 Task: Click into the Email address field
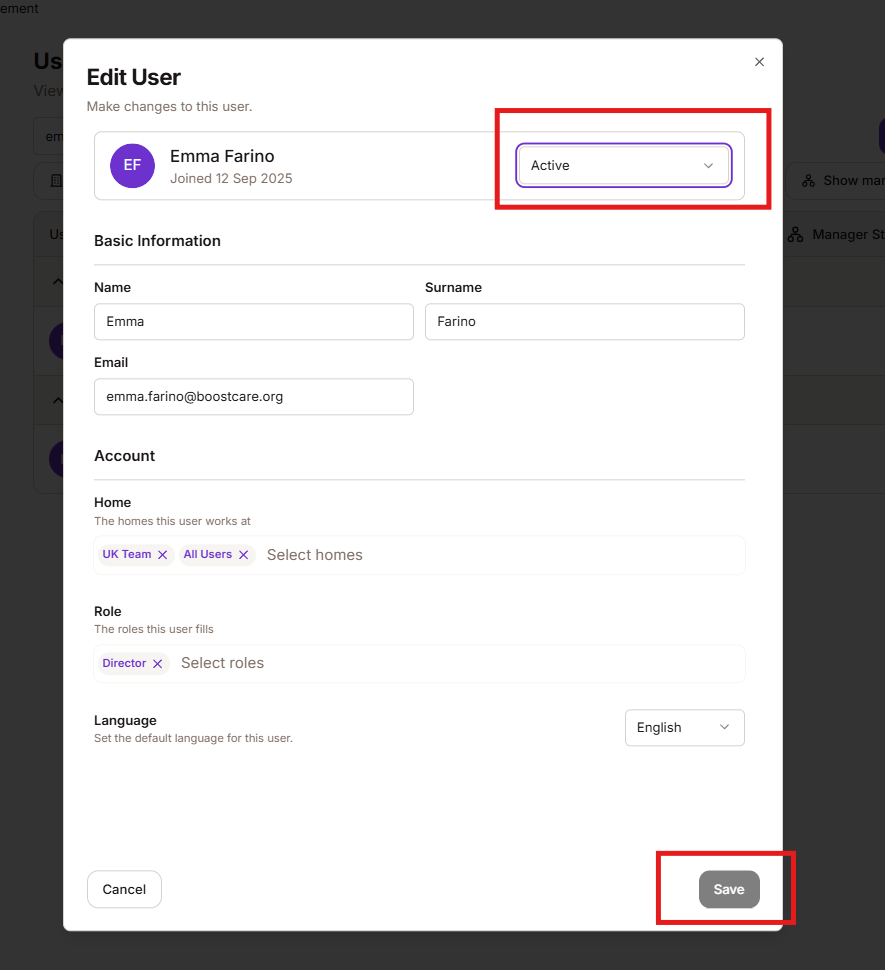point(253,397)
